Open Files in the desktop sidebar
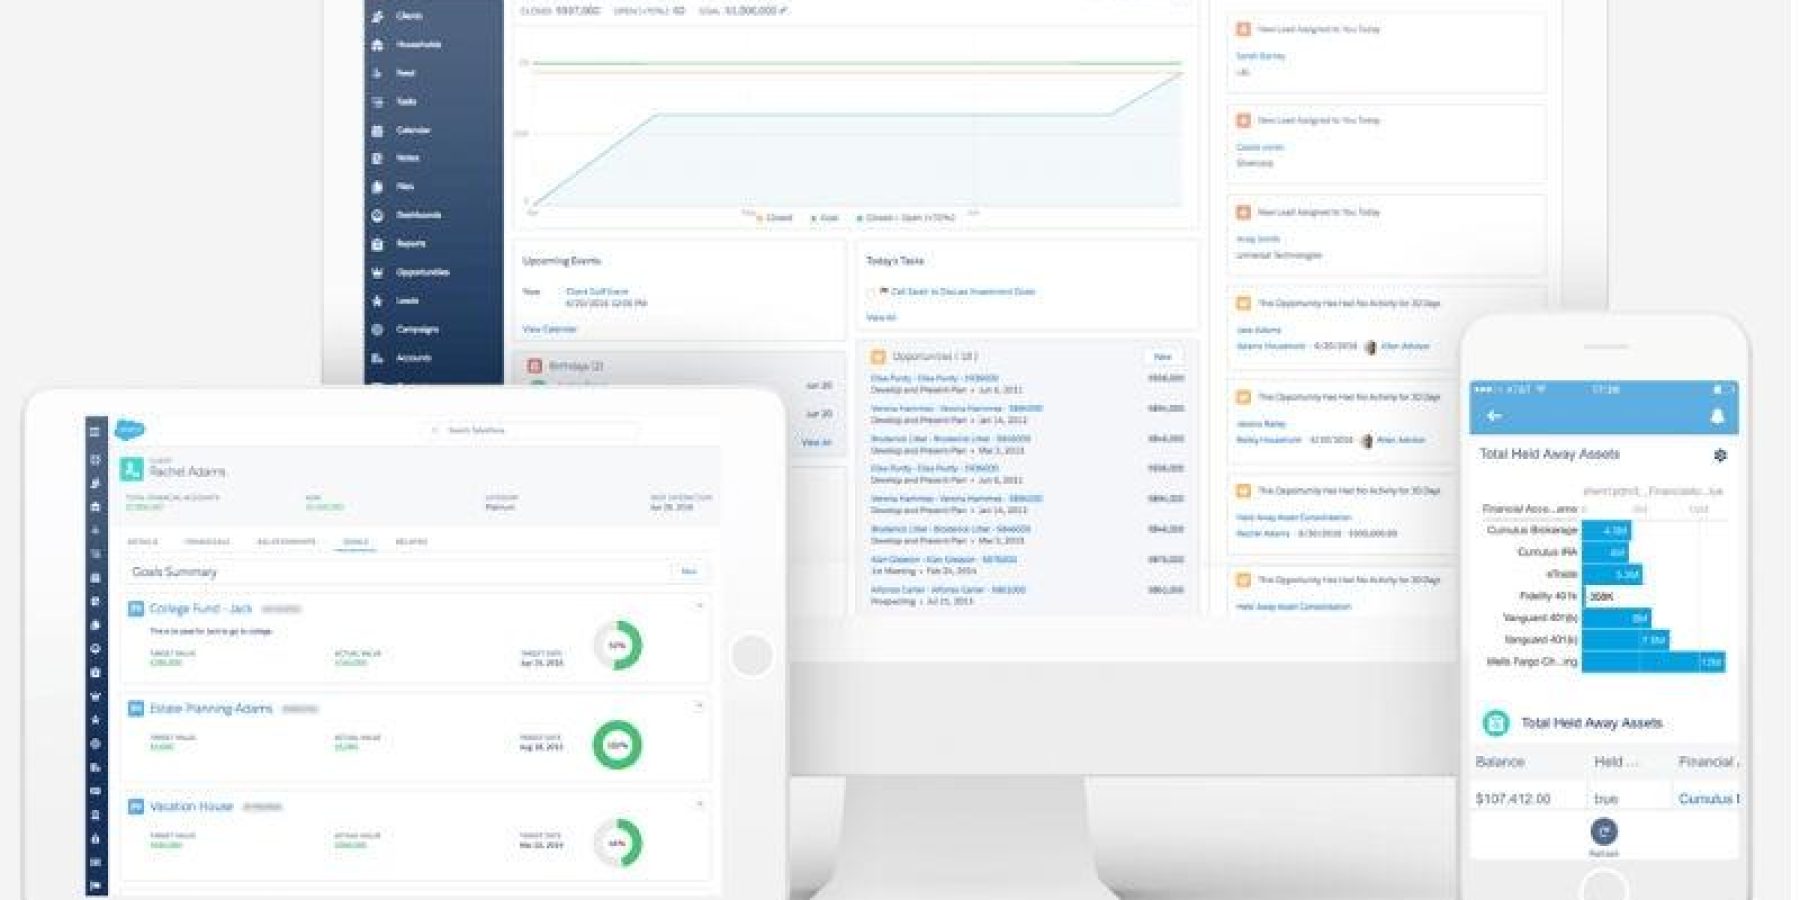This screenshot has width=1800, height=900. point(405,186)
